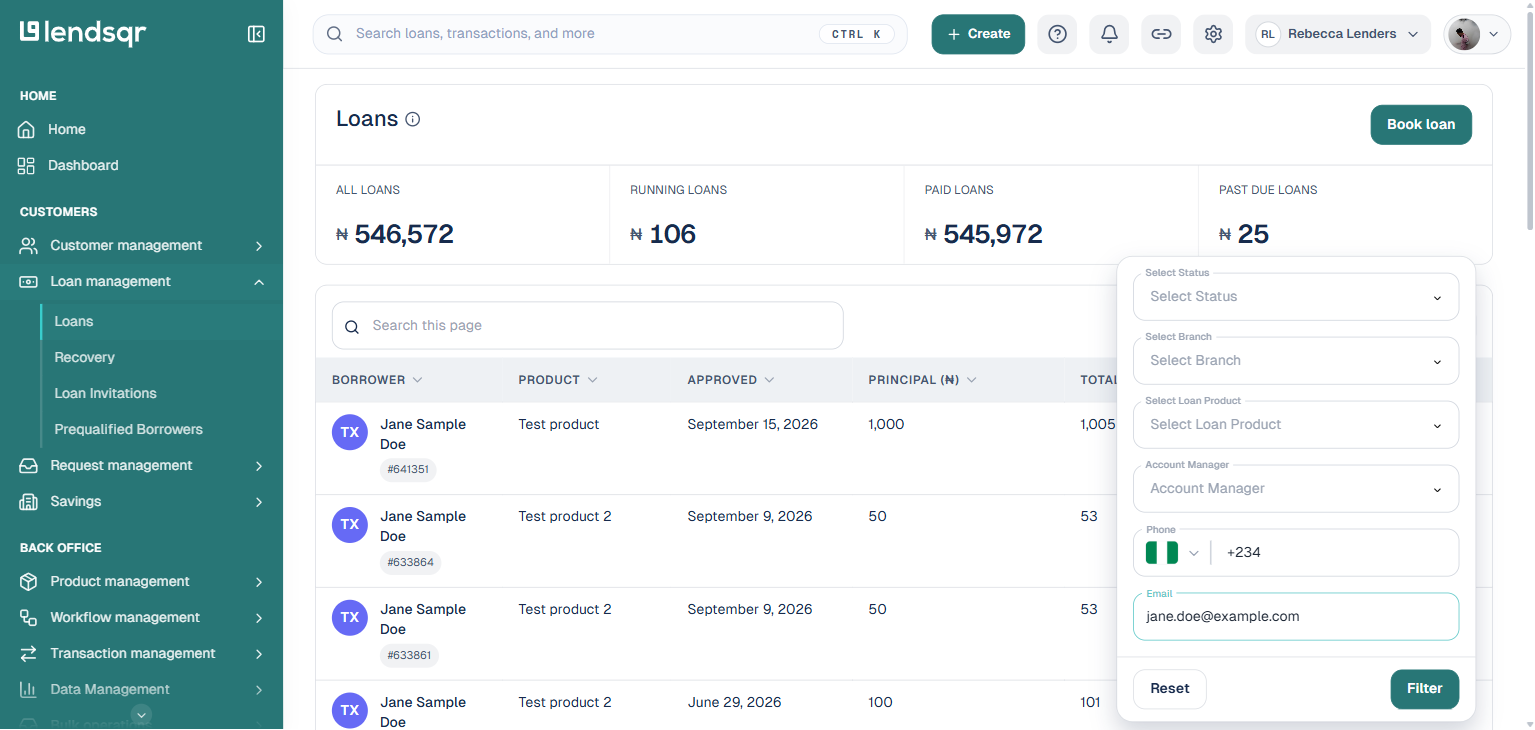Open the Select Branch dropdown
The width and height of the screenshot is (1535, 730).
pyautogui.click(x=1296, y=361)
